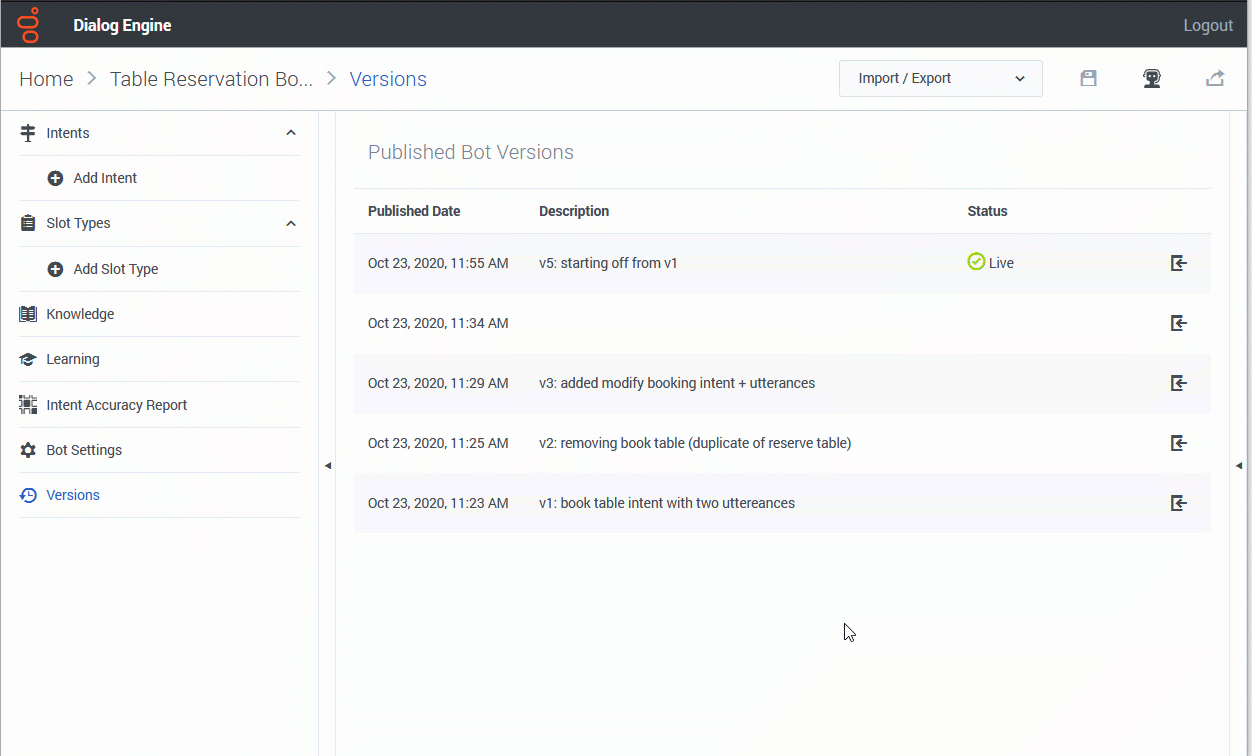This screenshot has height=756, width=1252.
Task: Click the publish share arrow icon
Action: 1215,78
